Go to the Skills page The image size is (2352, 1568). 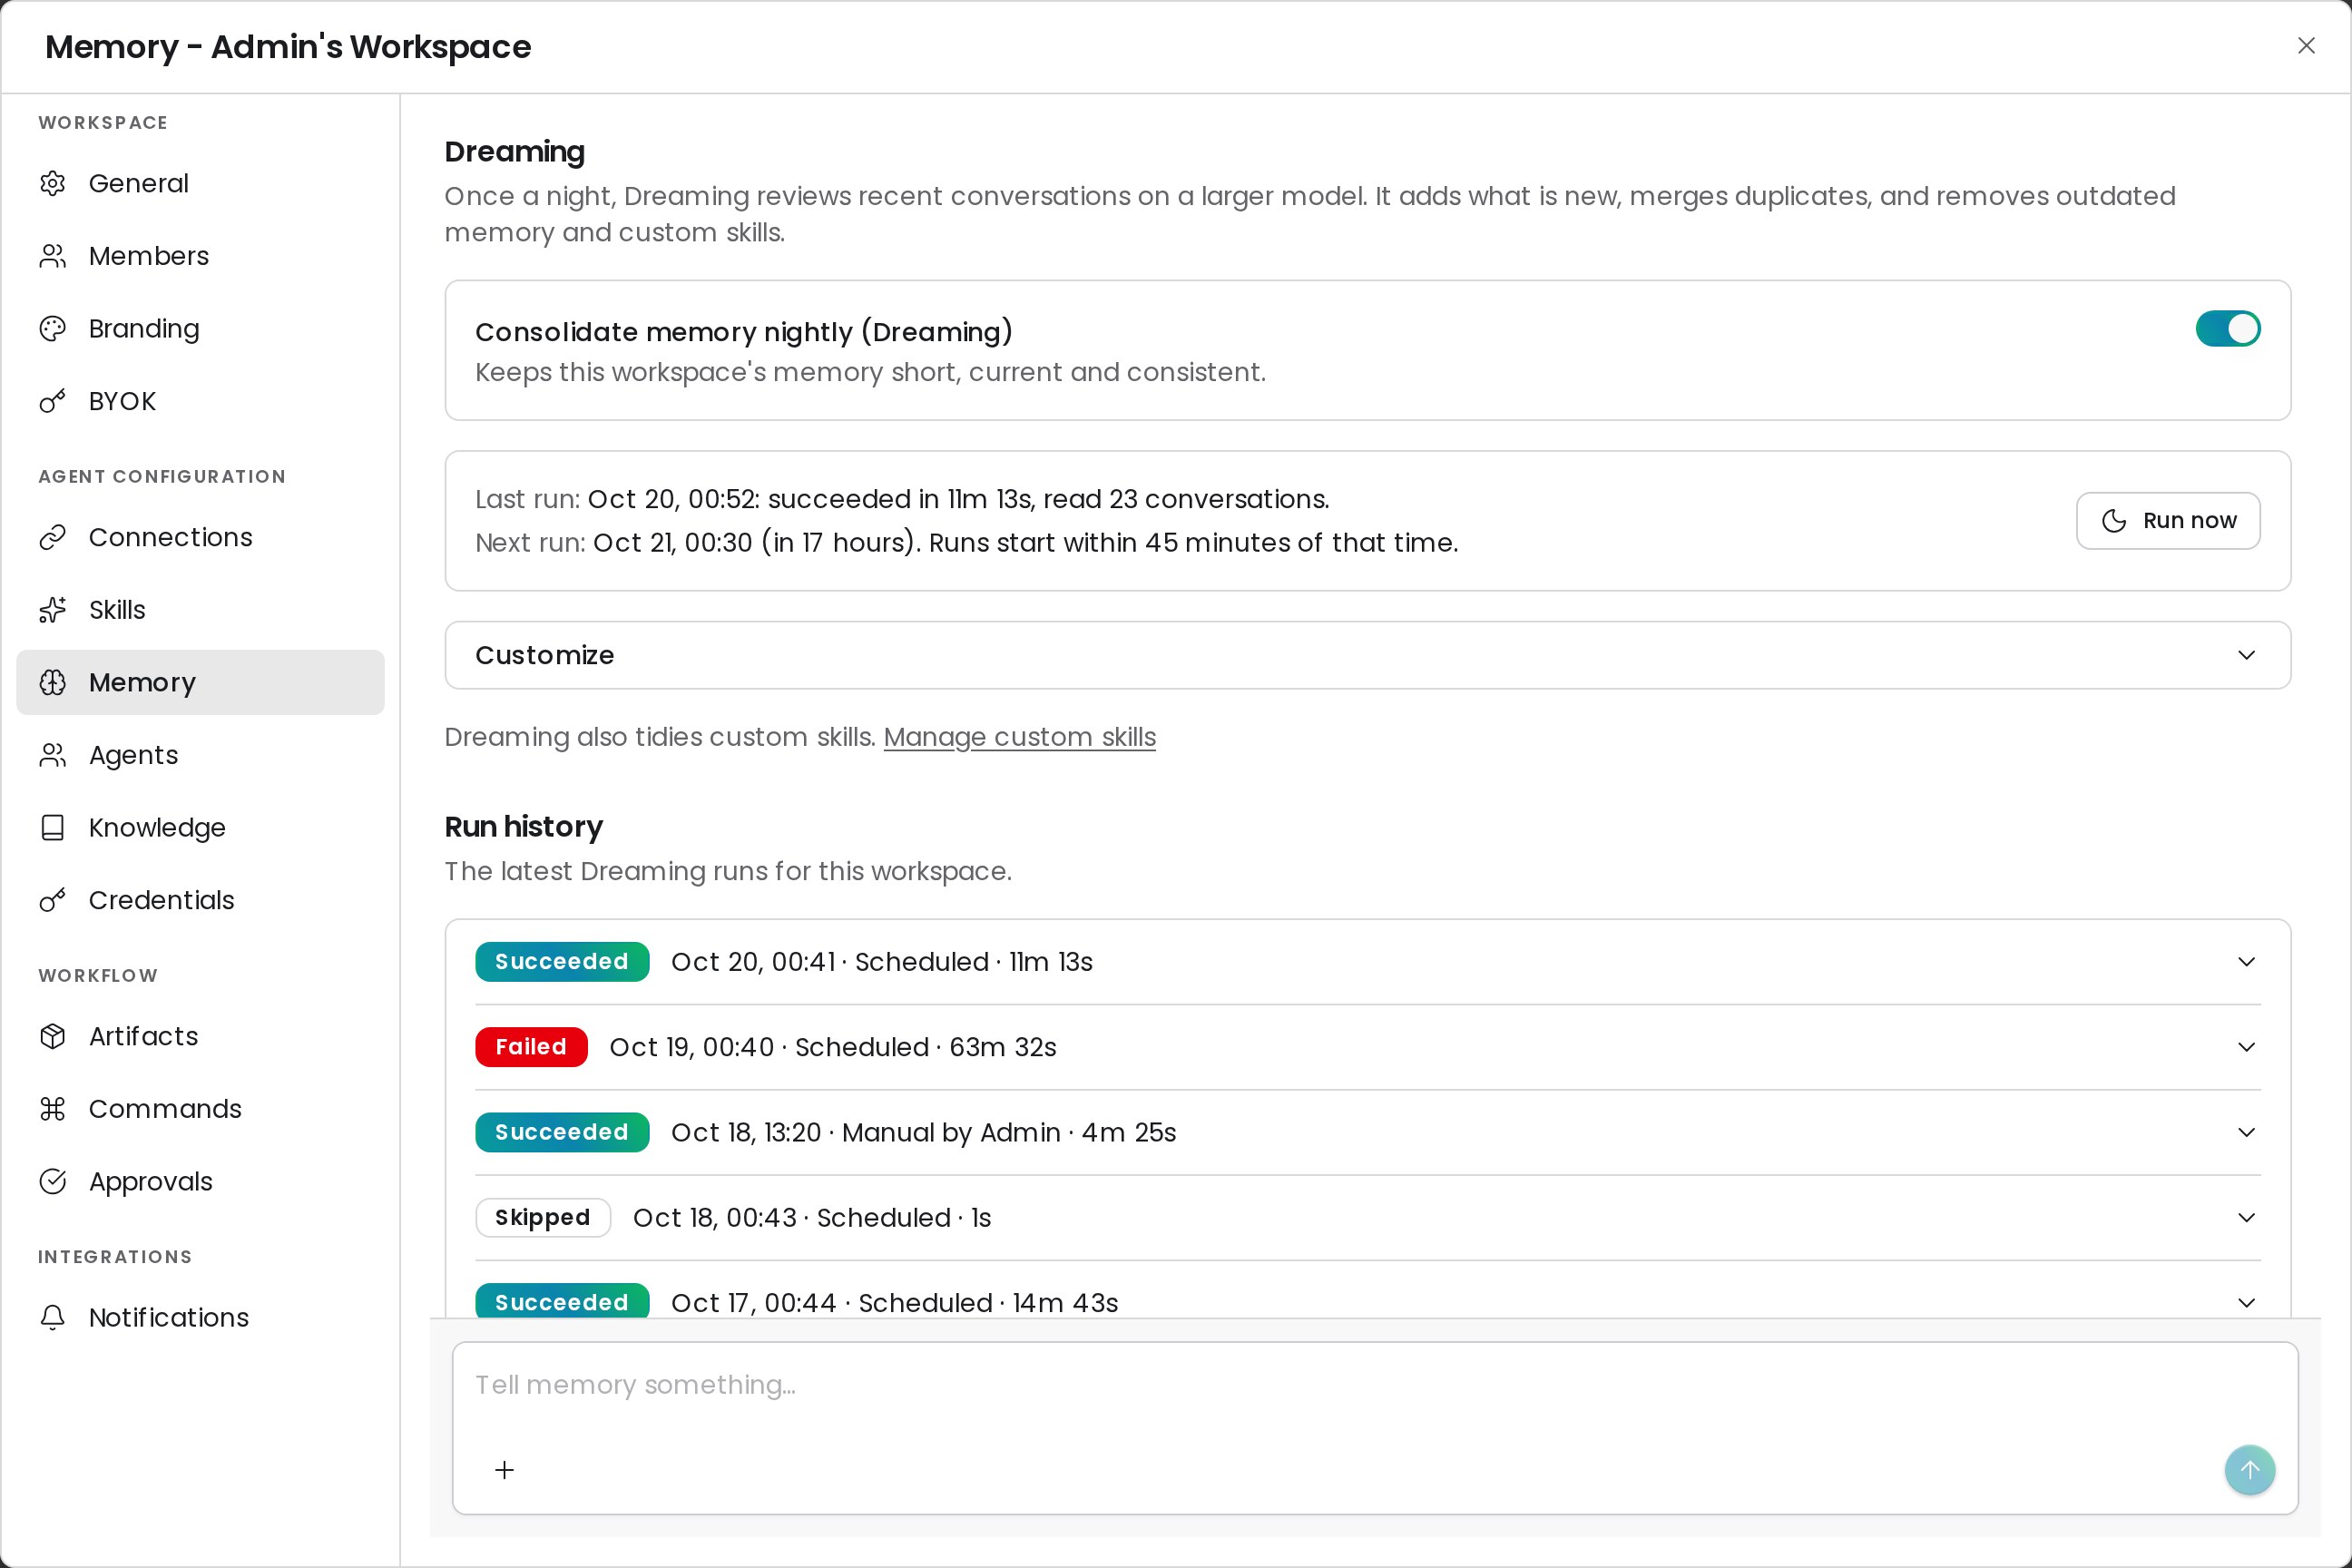200,610
